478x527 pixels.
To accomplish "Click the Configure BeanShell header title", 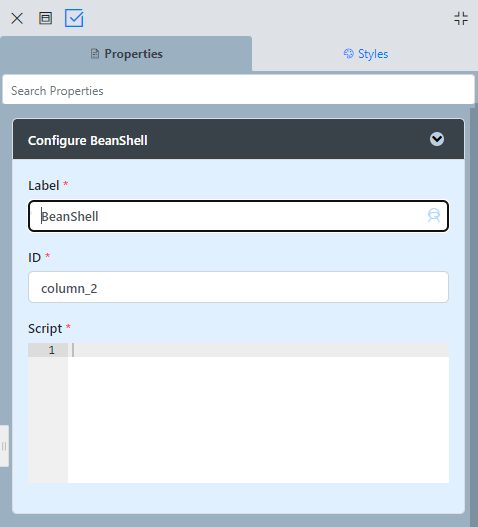I will point(87,140).
